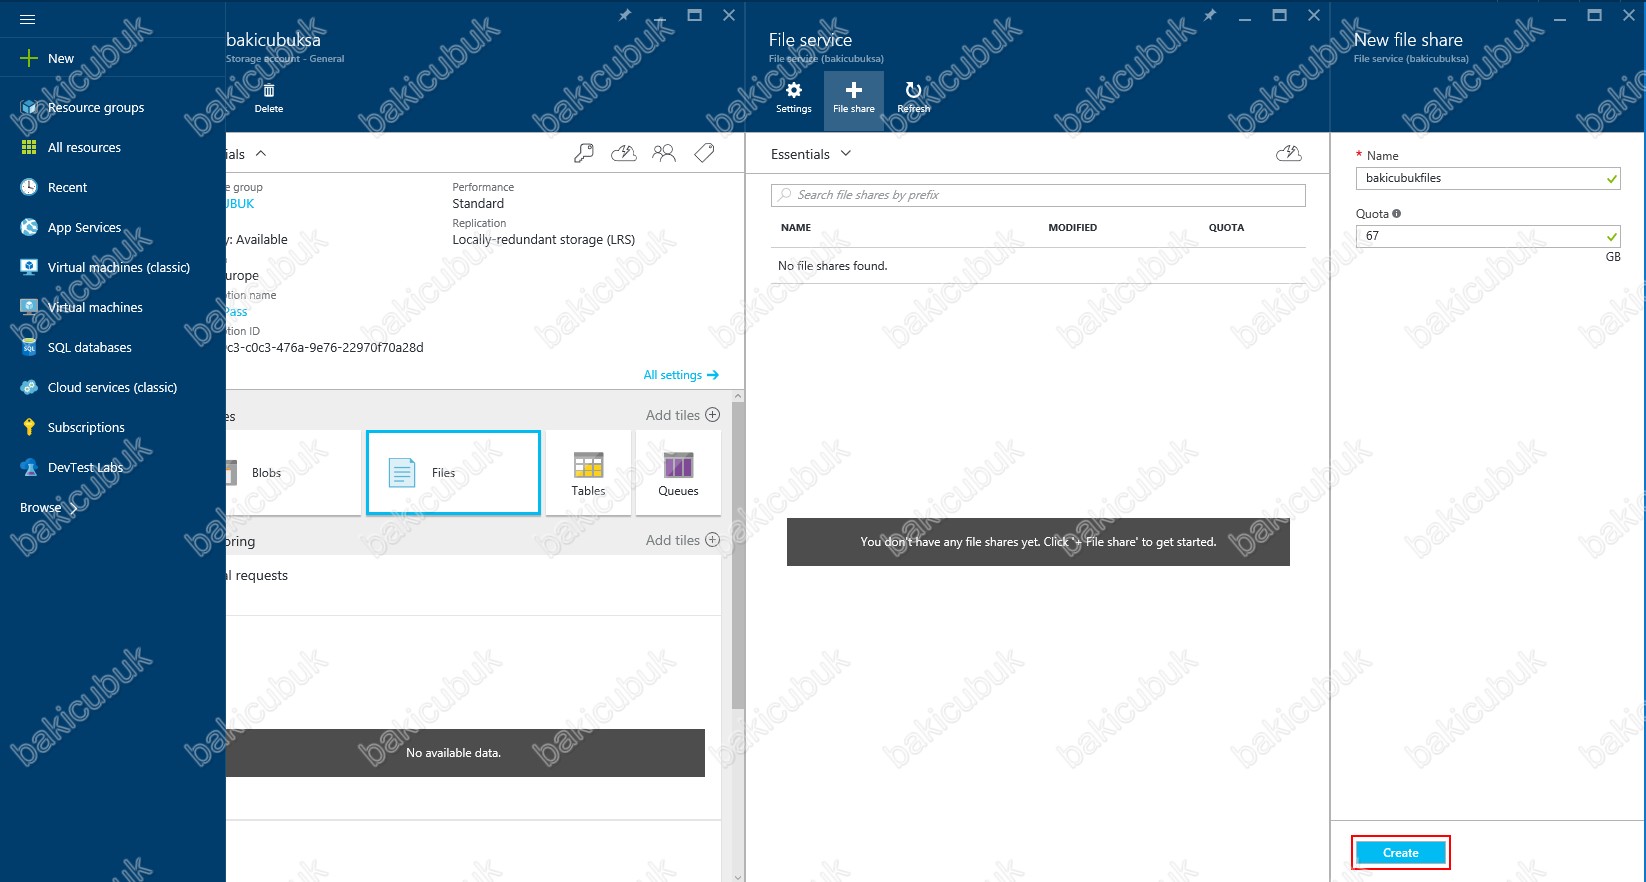1646x882 pixels.
Task: Click the Virtual machines icon in sidebar
Action: [x=29, y=307]
